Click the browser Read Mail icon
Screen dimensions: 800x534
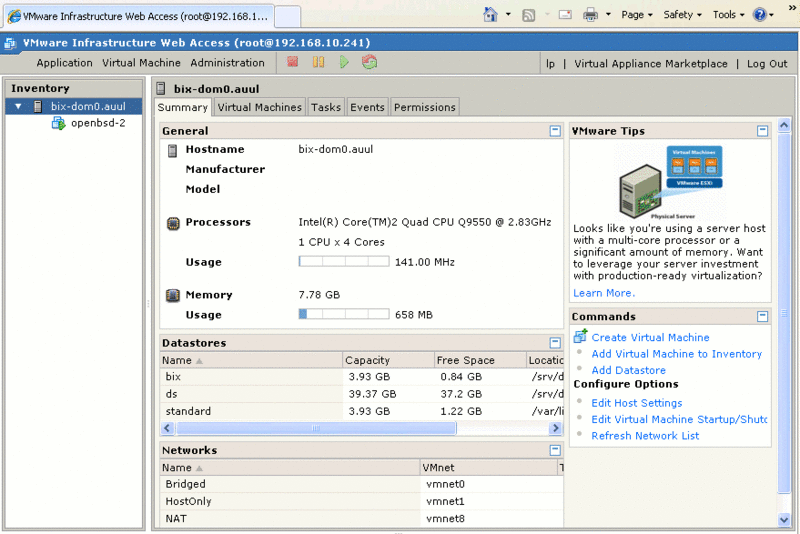[565, 15]
